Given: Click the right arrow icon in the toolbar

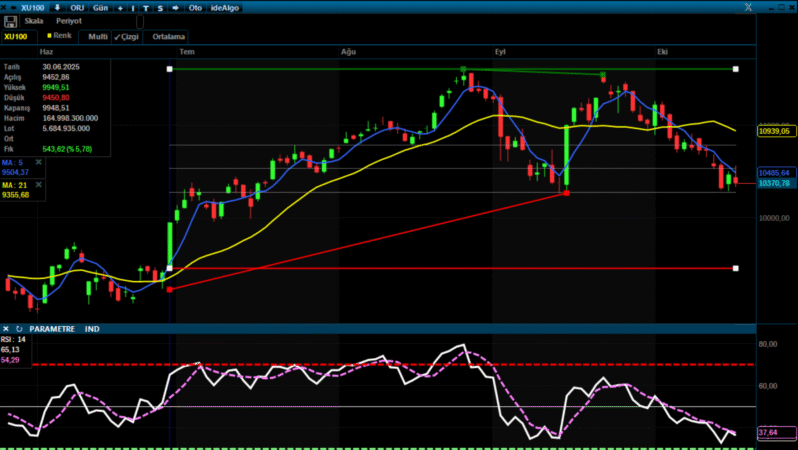Looking at the screenshot, I should click(x=176, y=7).
